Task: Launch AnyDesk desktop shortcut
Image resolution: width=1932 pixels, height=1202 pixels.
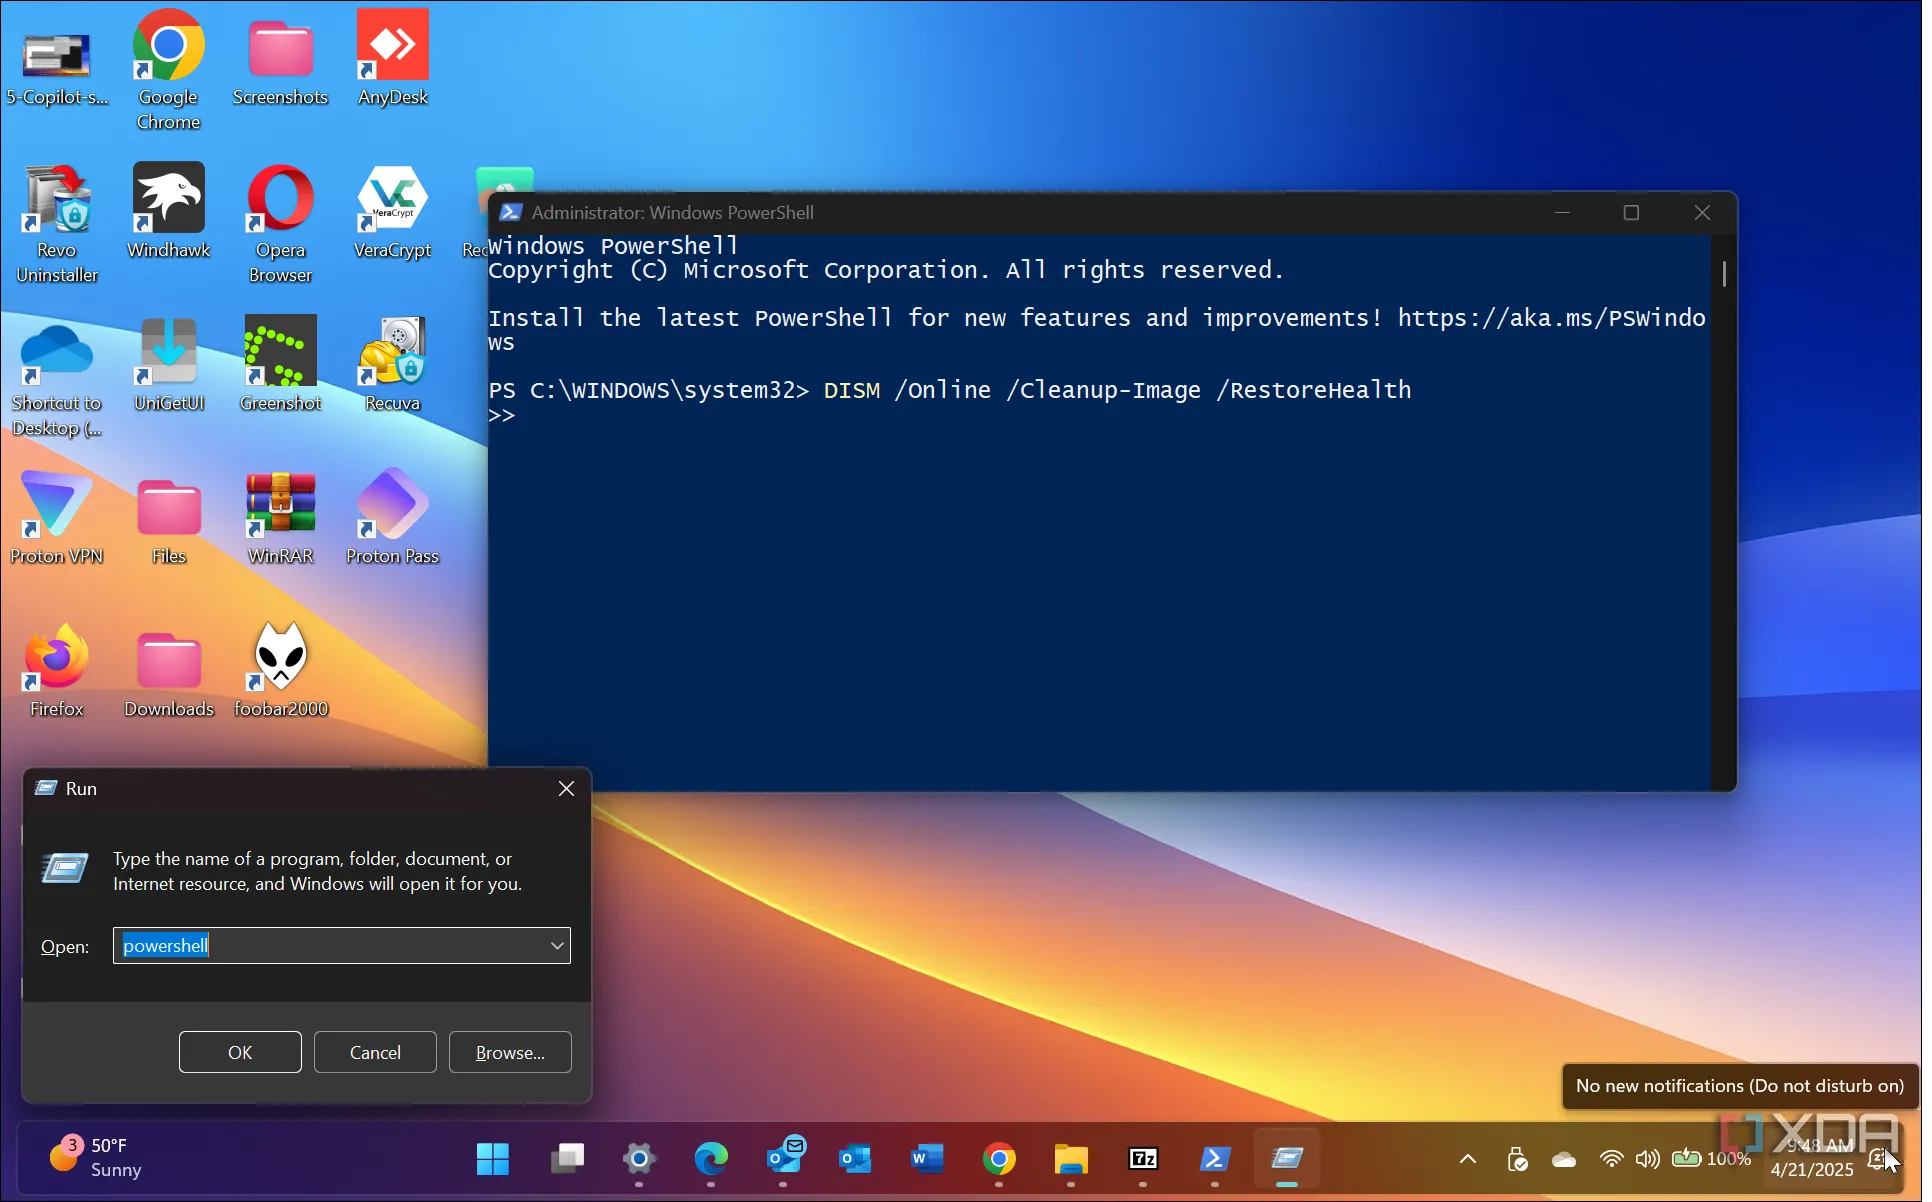Action: (392, 58)
